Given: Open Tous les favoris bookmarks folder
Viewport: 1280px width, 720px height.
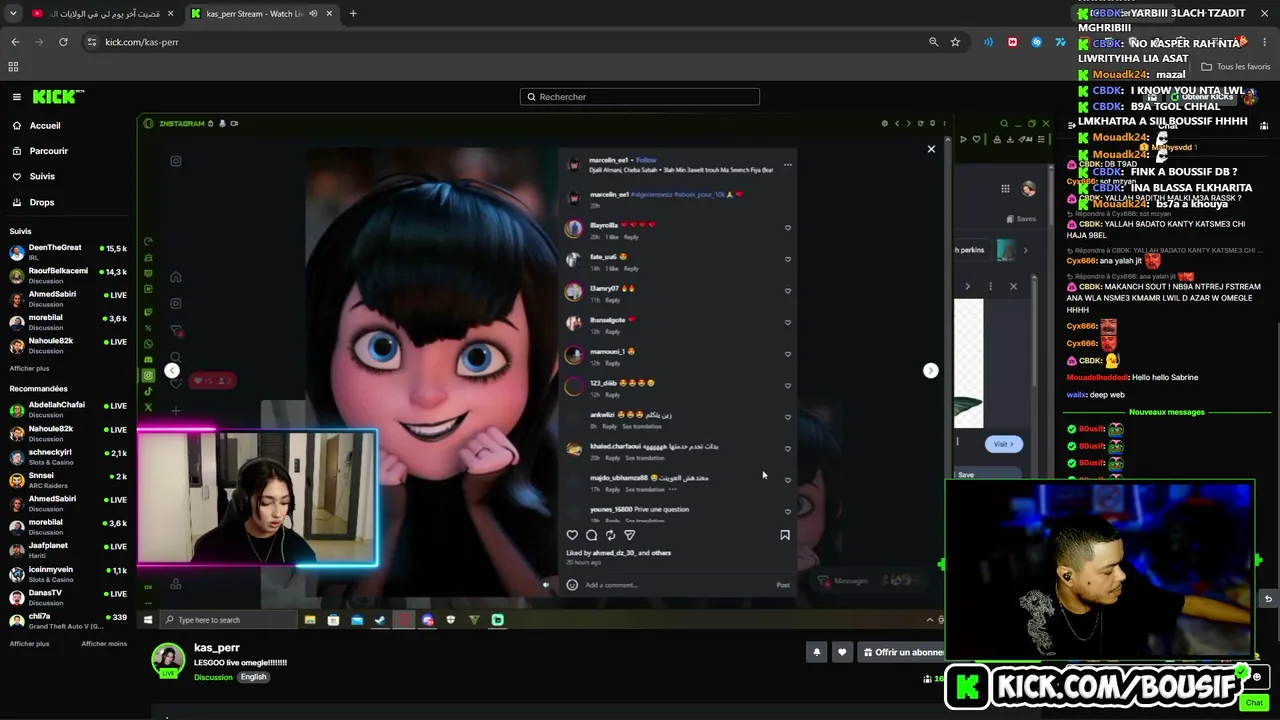Looking at the screenshot, I should tap(1236, 67).
